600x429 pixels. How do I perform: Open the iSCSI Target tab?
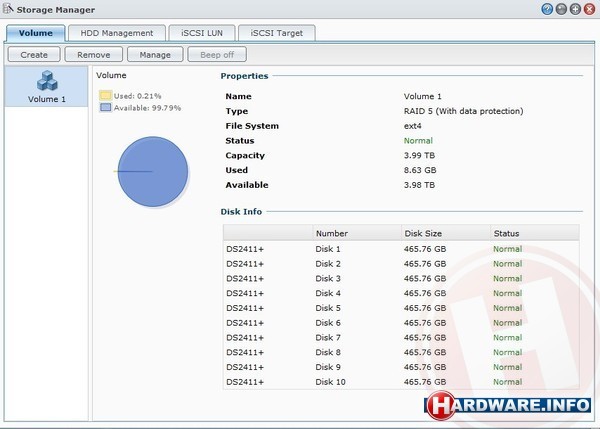(277, 33)
